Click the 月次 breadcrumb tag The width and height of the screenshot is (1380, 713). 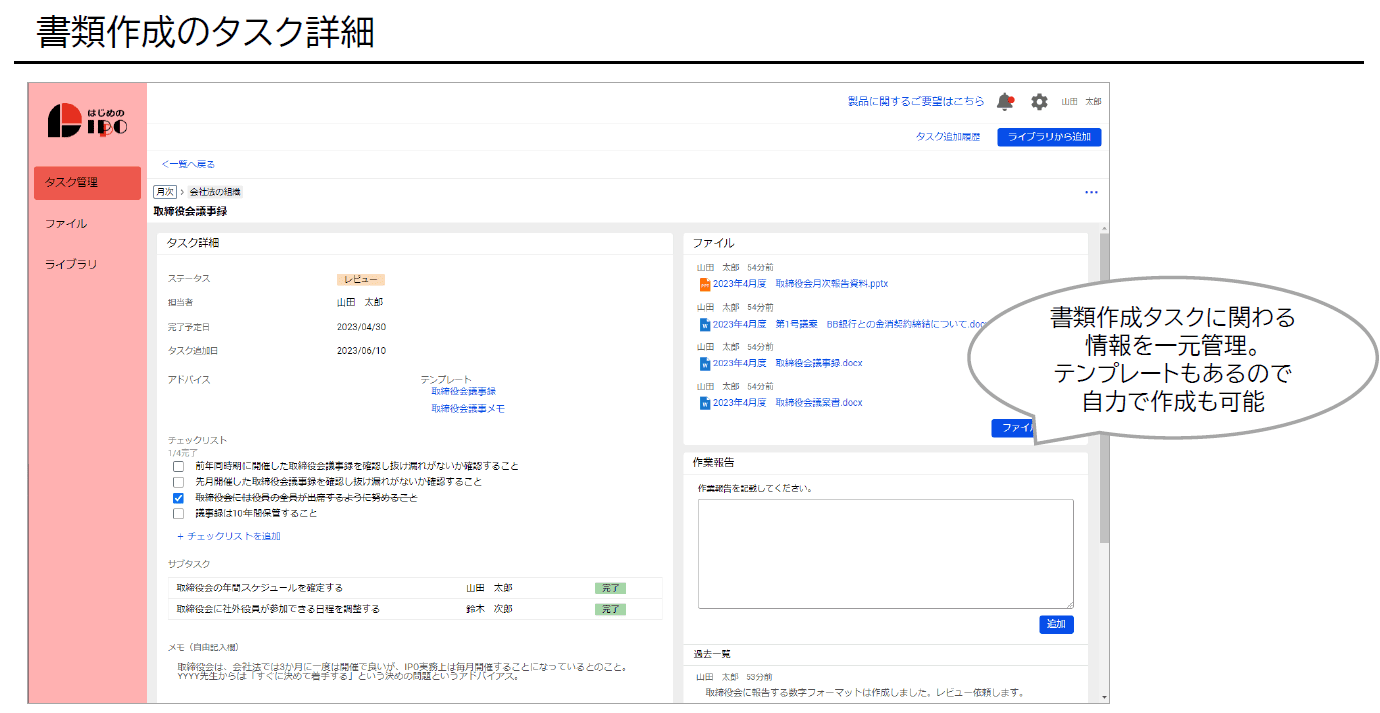(x=165, y=191)
